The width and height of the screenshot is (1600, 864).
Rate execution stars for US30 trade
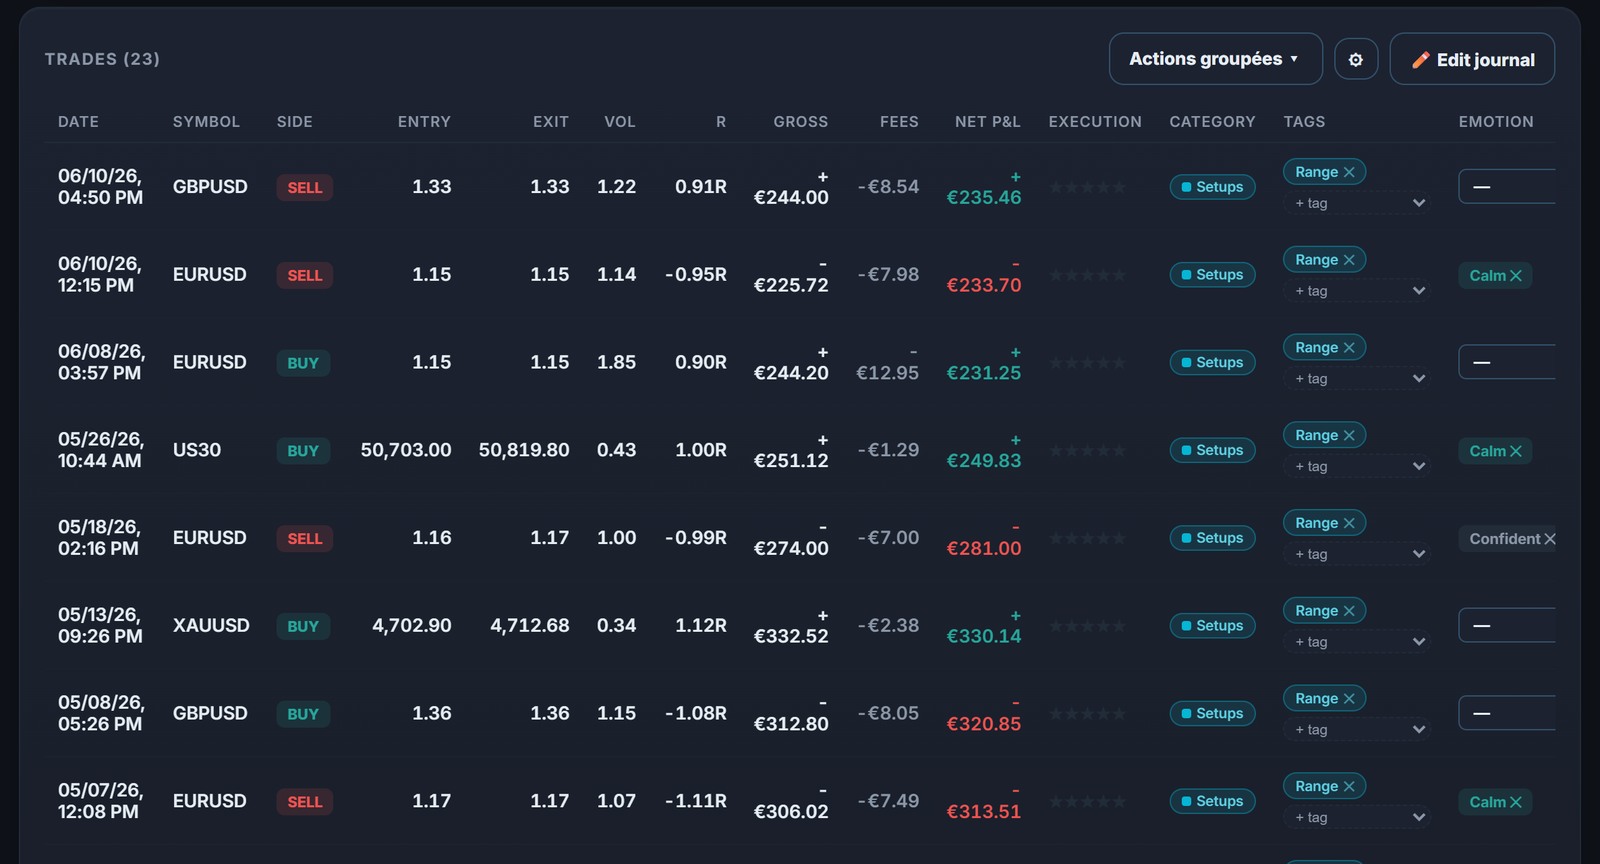[1088, 450]
